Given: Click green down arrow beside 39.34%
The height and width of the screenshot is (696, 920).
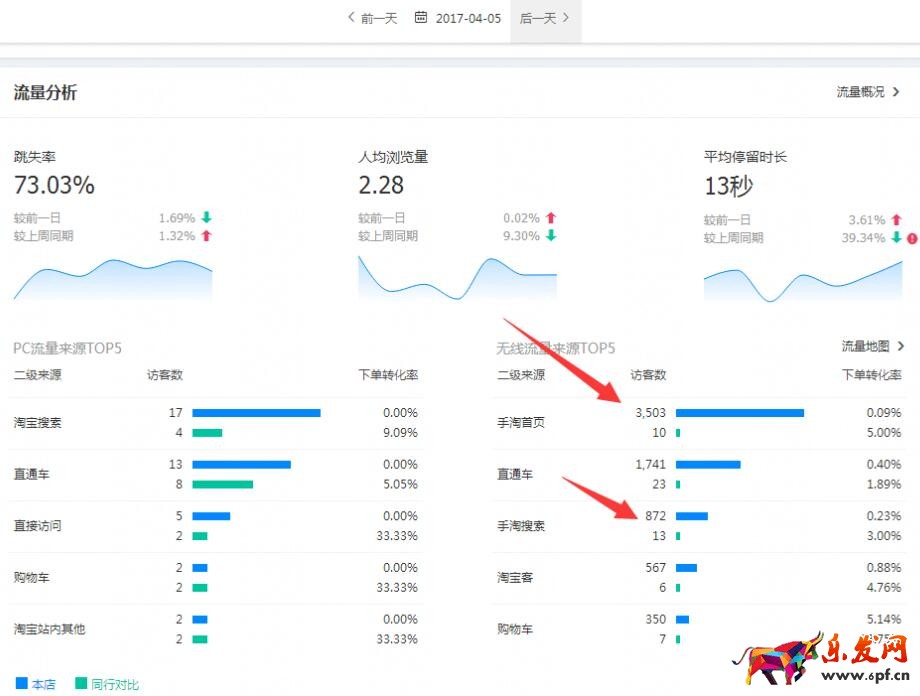Looking at the screenshot, I should tap(896, 238).
